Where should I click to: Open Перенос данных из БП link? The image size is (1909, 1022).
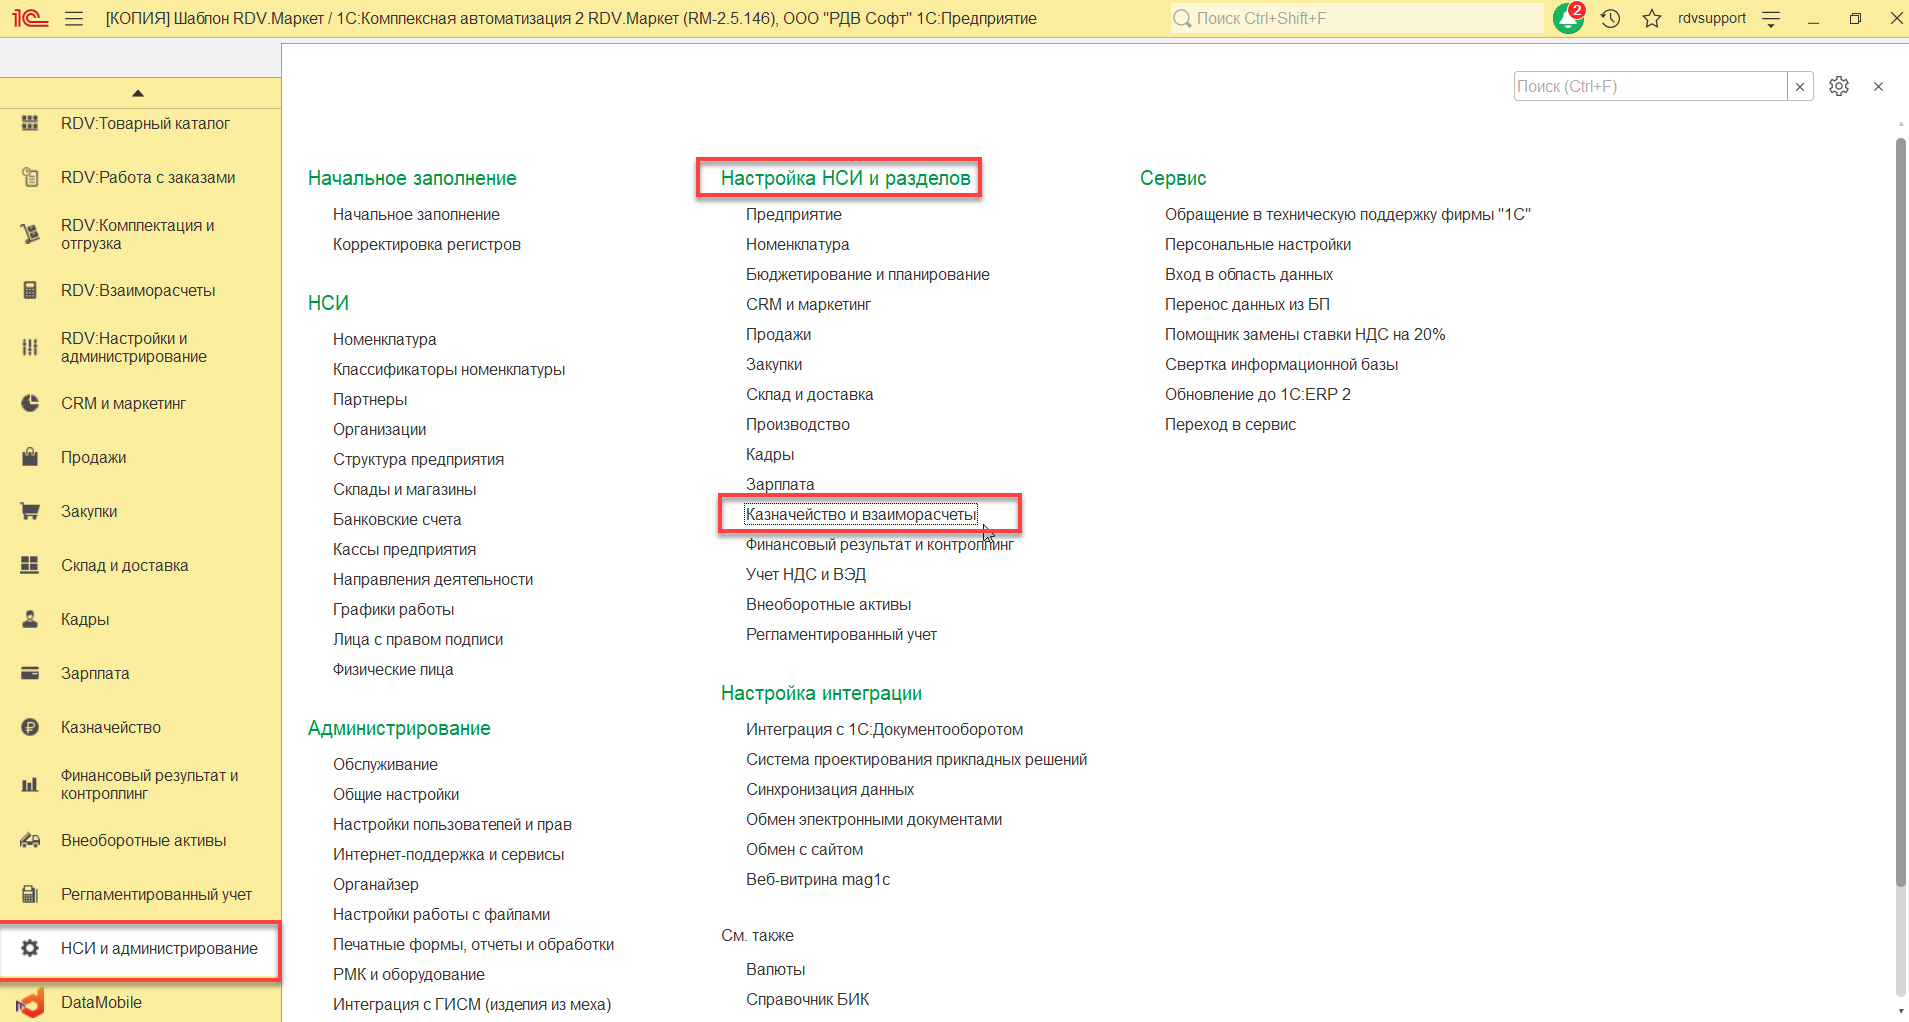1247,304
